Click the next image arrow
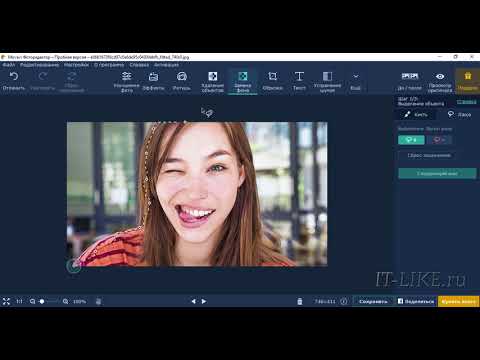Image resolution: width=480 pixels, height=360 pixels. pyautogui.click(x=204, y=301)
